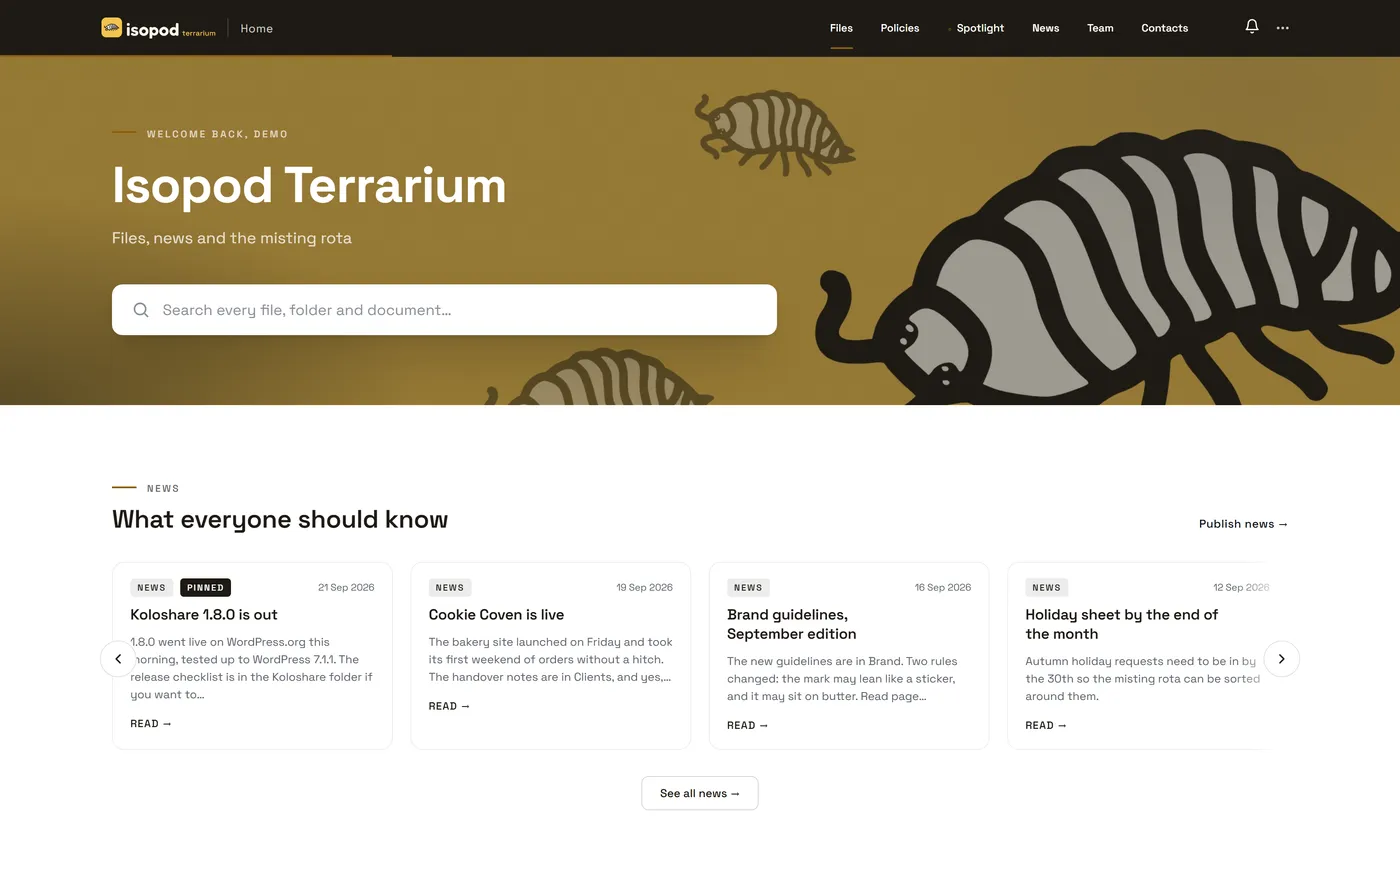Click the search magnifier icon
Viewport: 1400px width, 875px height.
141,310
